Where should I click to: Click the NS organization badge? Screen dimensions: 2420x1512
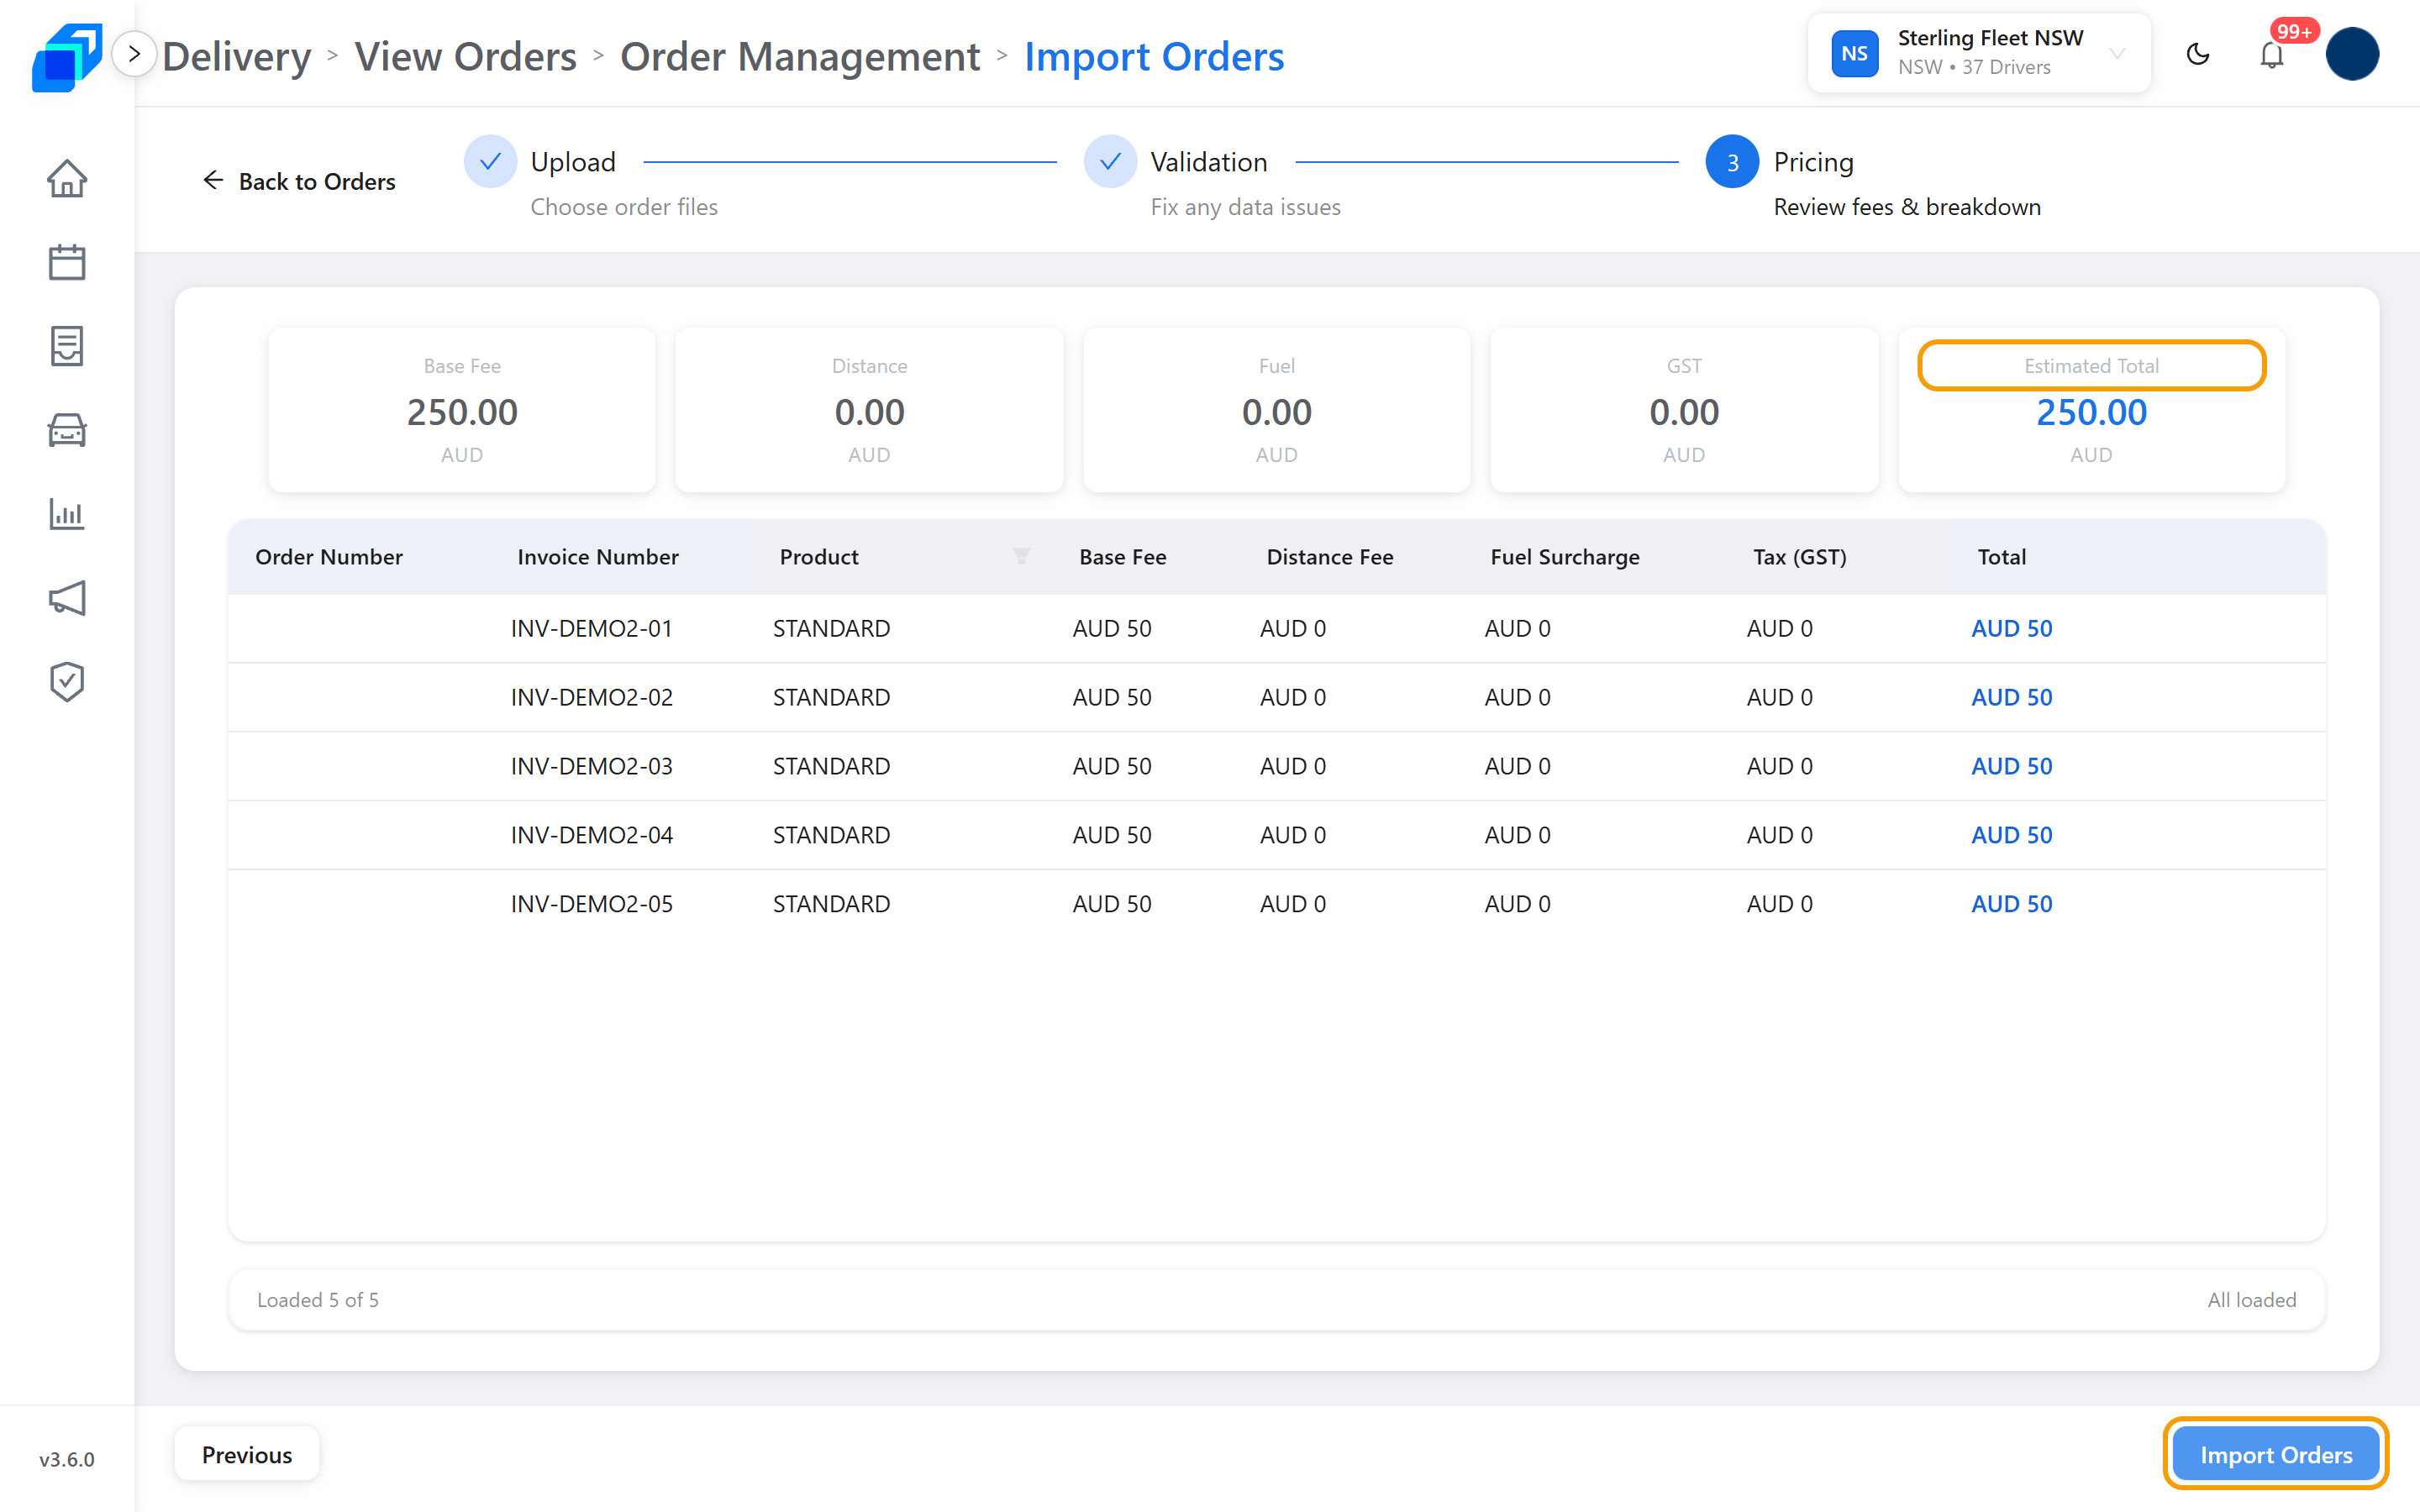tap(1855, 54)
